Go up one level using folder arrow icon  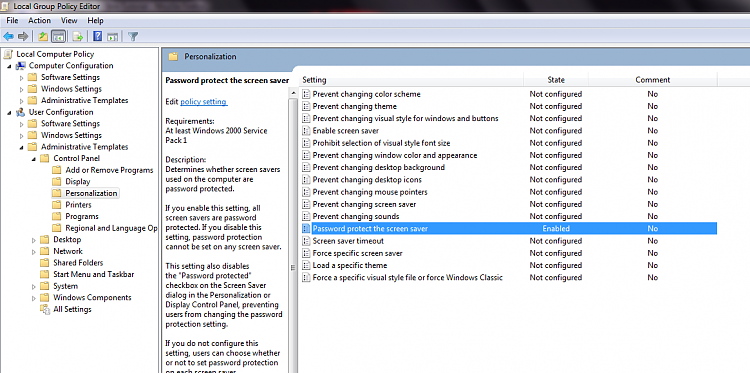(43, 36)
